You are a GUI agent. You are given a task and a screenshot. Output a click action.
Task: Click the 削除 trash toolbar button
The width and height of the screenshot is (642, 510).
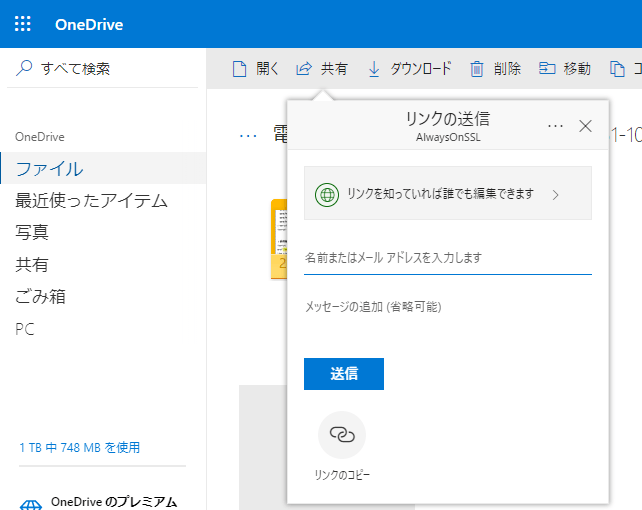[495, 68]
